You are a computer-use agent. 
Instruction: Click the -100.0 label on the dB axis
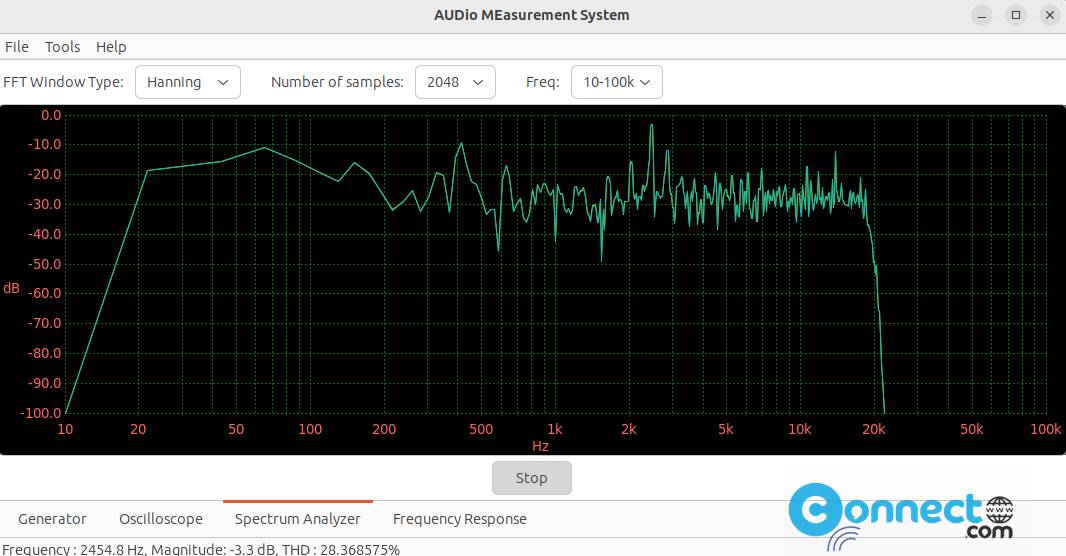point(41,413)
